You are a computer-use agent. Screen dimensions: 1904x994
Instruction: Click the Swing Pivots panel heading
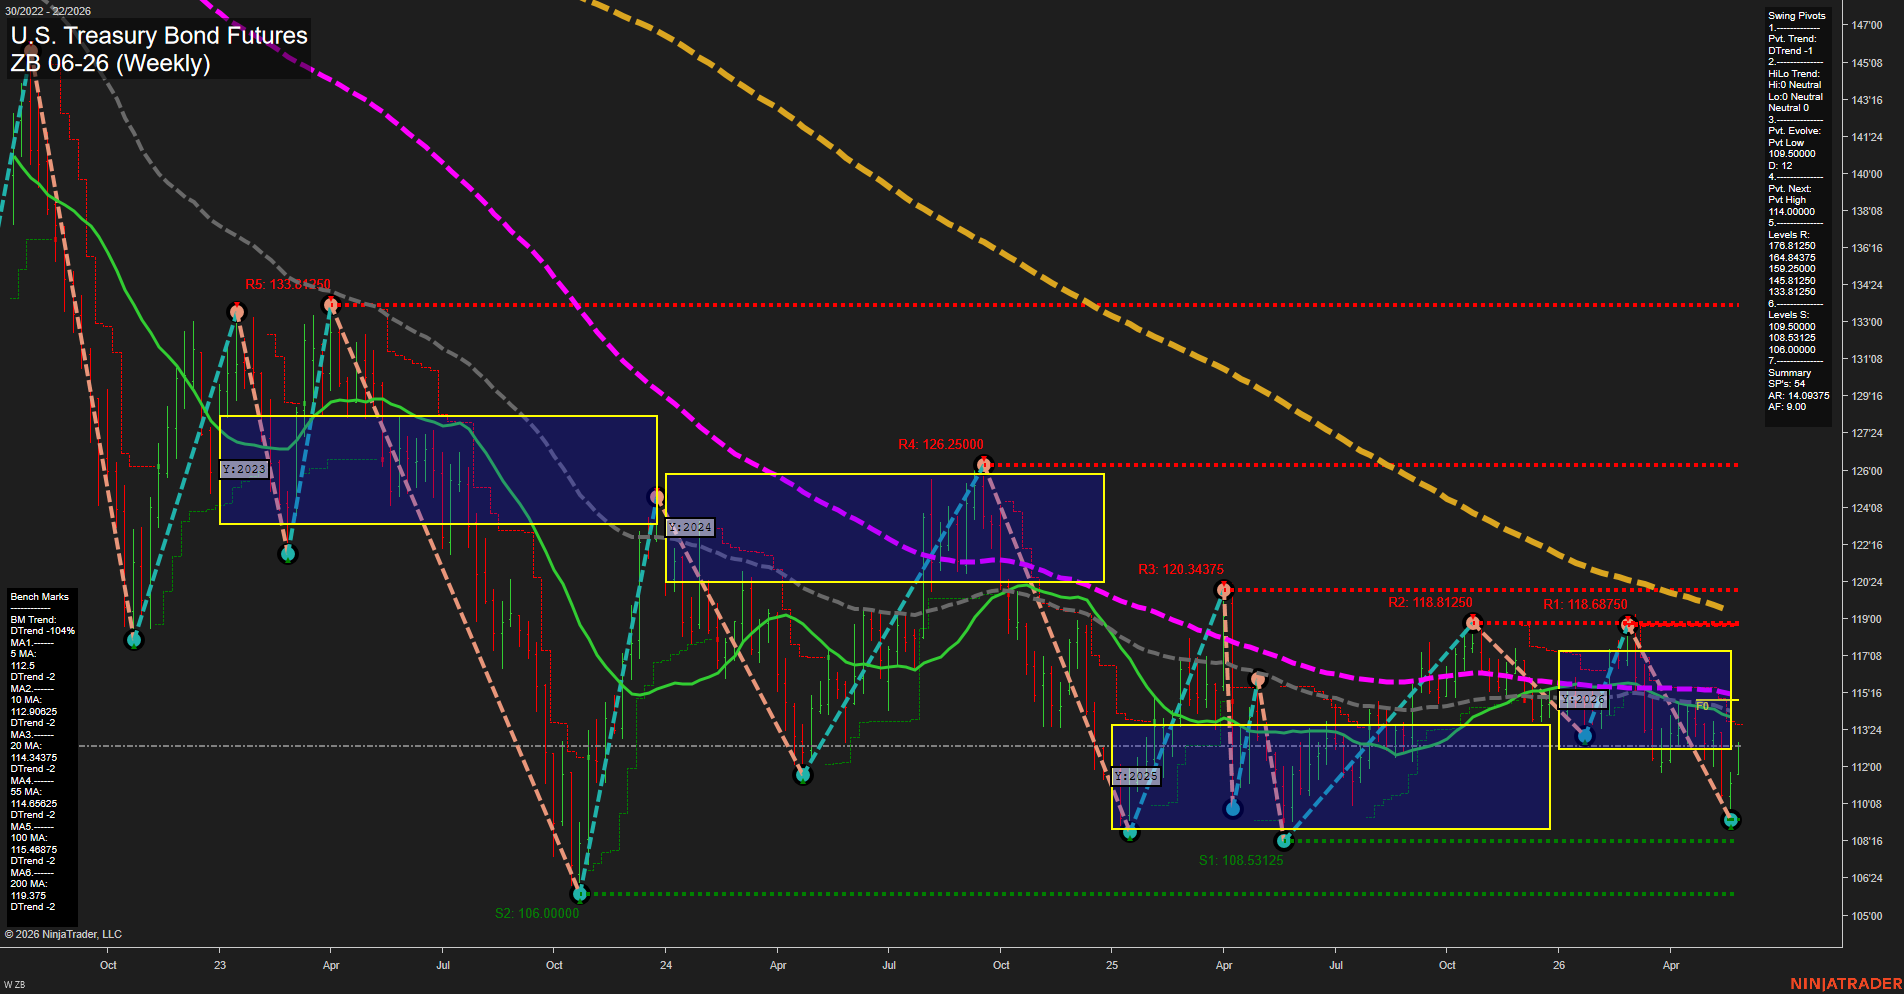tap(1797, 16)
